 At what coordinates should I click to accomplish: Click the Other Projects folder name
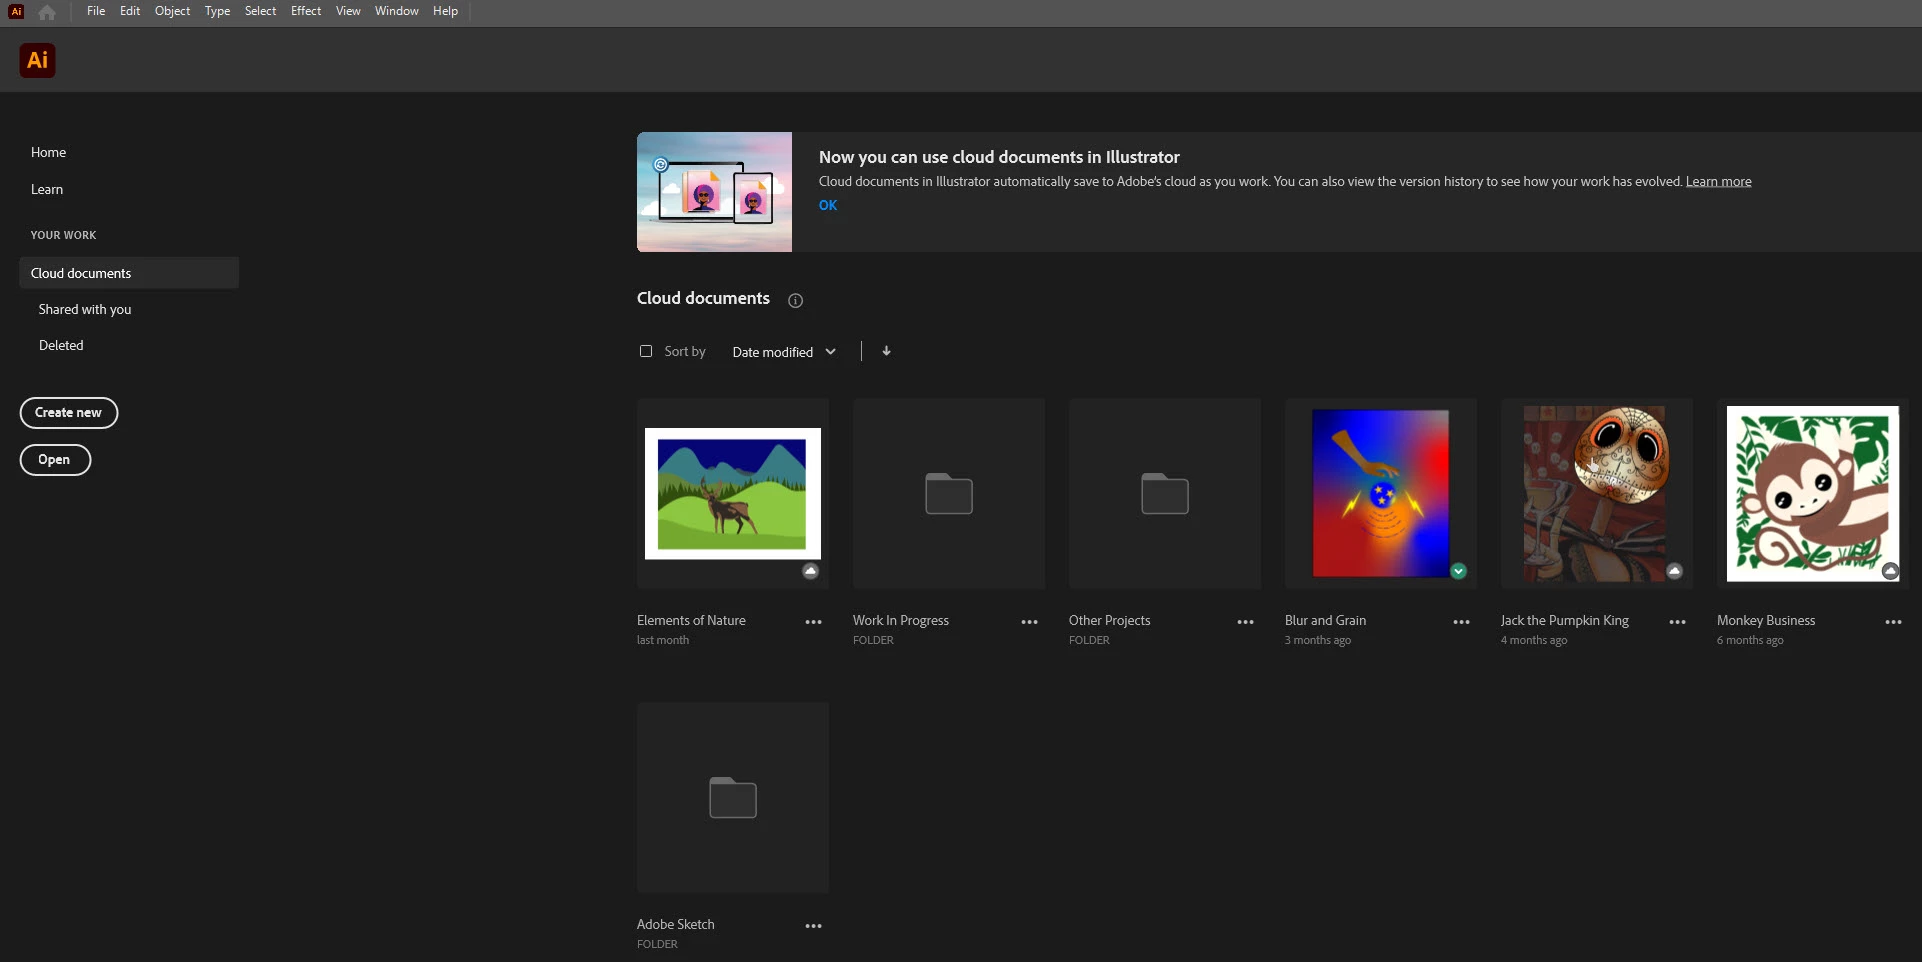(1109, 620)
